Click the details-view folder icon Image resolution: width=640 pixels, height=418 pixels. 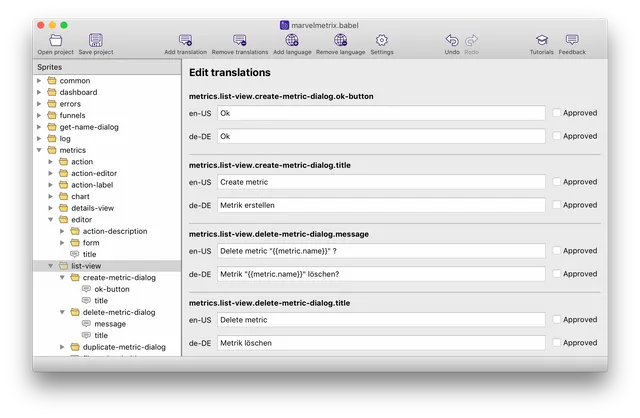[x=63, y=208]
